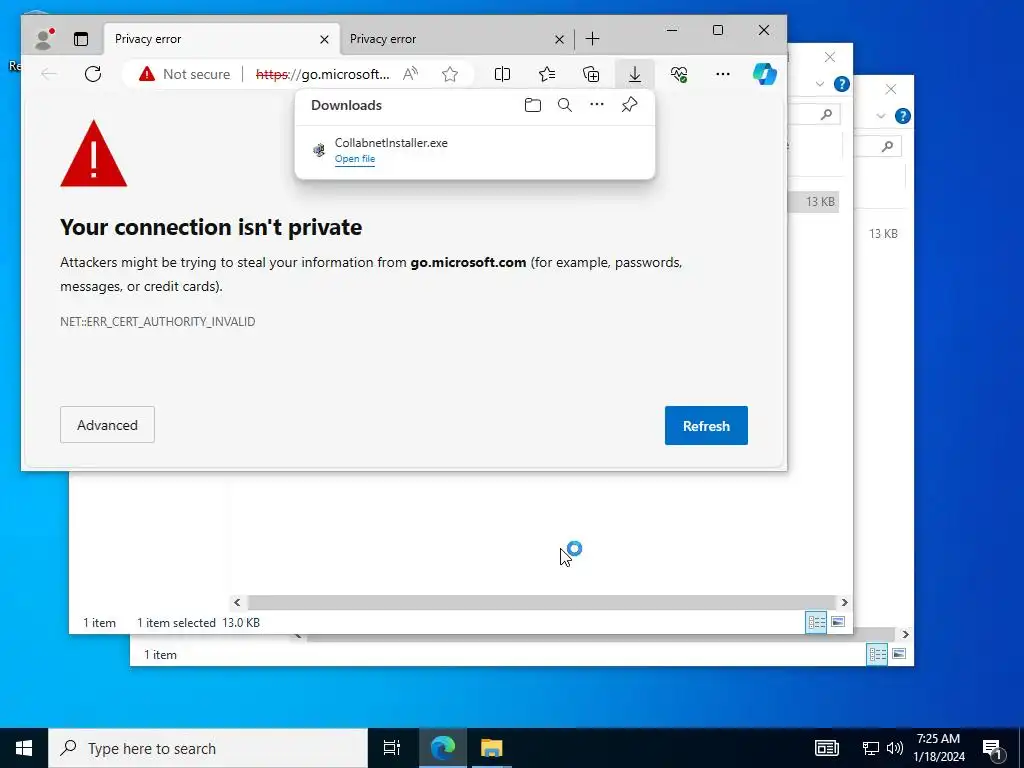Viewport: 1024px width, 768px height.
Task: Click the NET::ERR_CERT_AUTHORITY_INVALID error code
Action: [x=157, y=321]
